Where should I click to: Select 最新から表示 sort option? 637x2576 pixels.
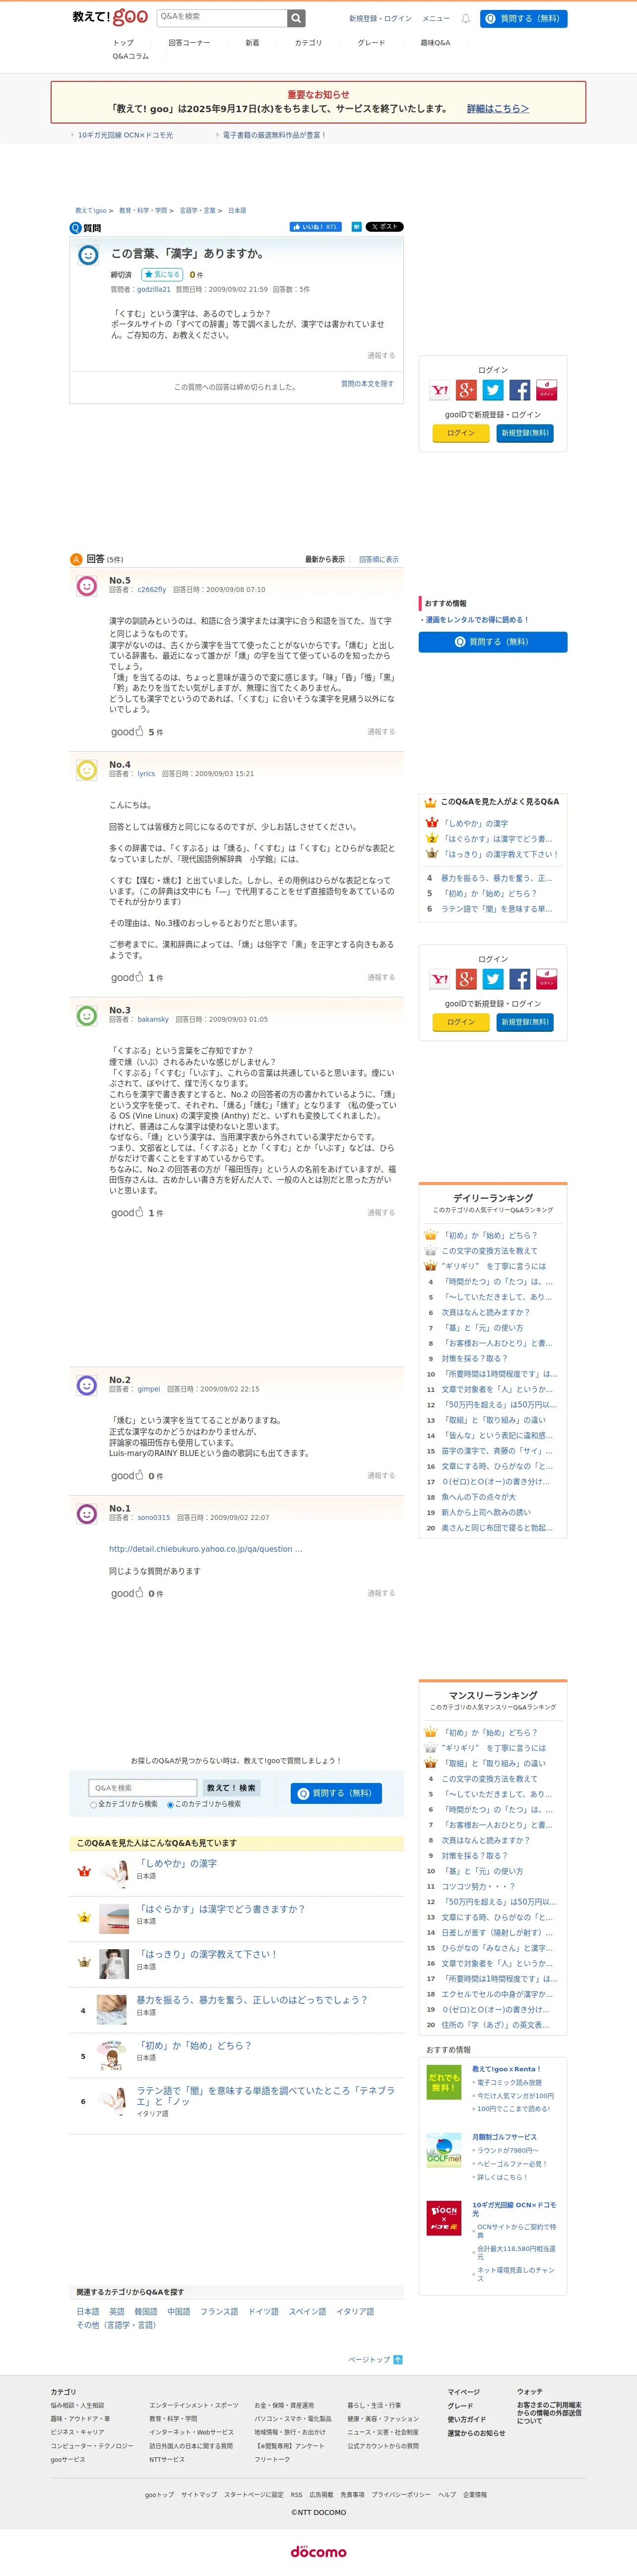325,560
